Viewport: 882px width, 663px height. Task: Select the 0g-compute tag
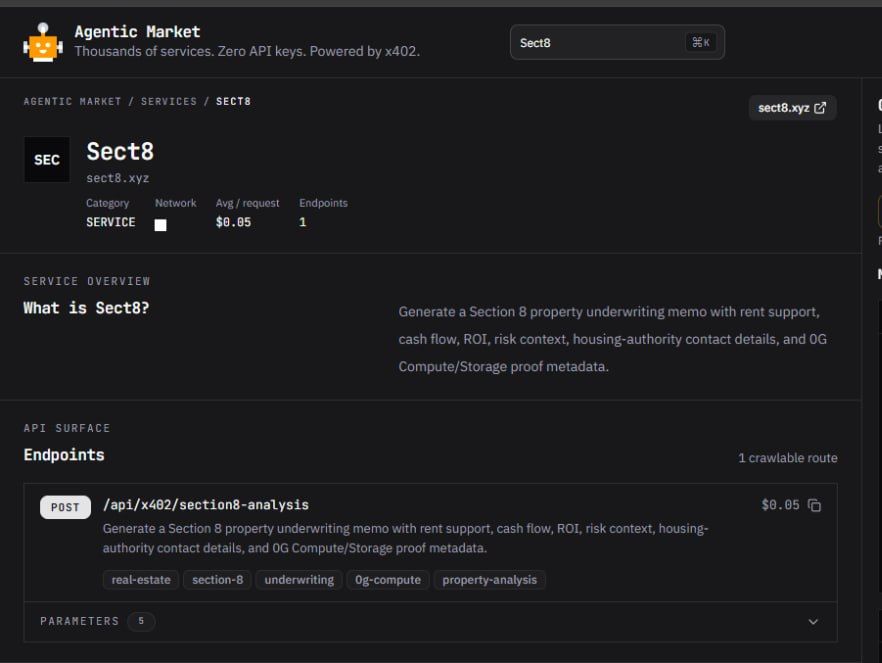click(388, 580)
